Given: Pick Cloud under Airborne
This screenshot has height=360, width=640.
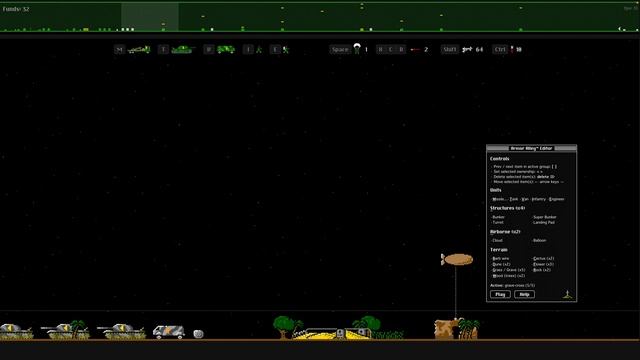Looking at the screenshot, I should [x=498, y=240].
